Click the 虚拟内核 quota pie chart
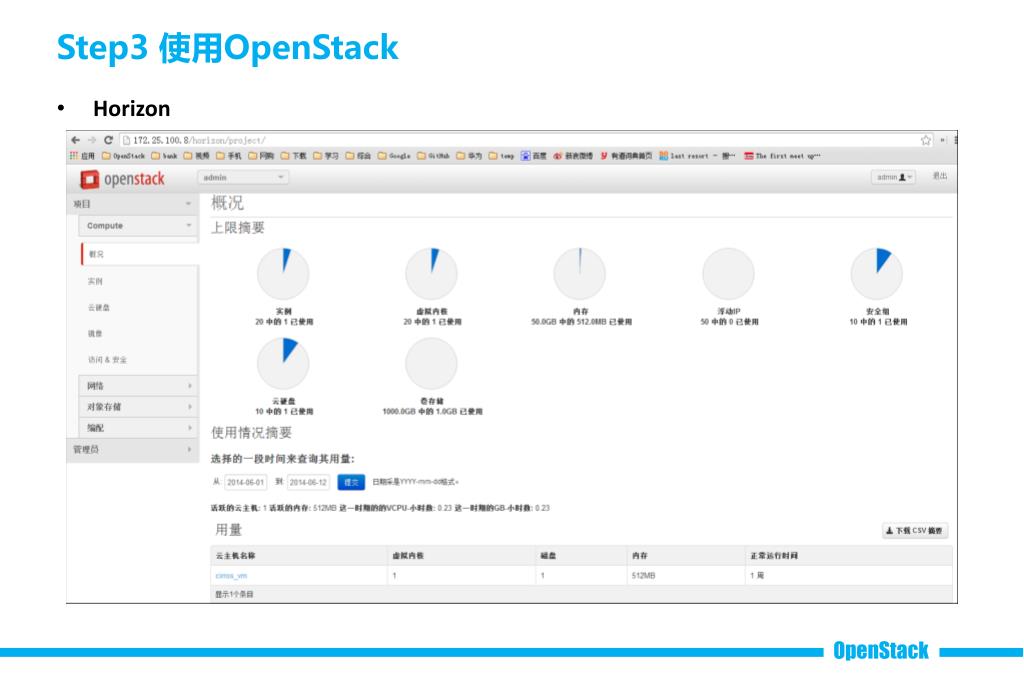The height and width of the screenshot is (682, 1024). tap(431, 274)
